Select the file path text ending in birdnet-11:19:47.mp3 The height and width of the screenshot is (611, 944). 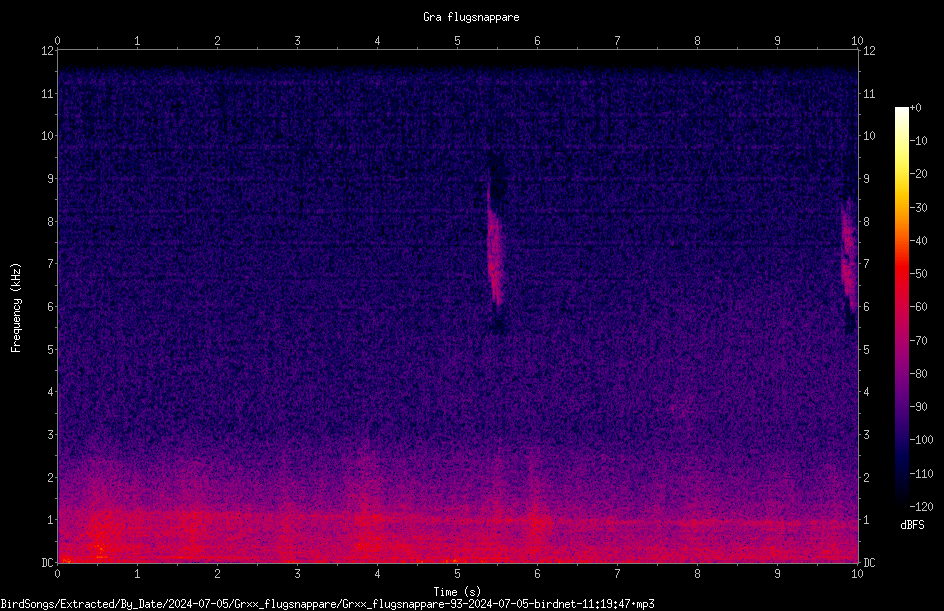328,604
